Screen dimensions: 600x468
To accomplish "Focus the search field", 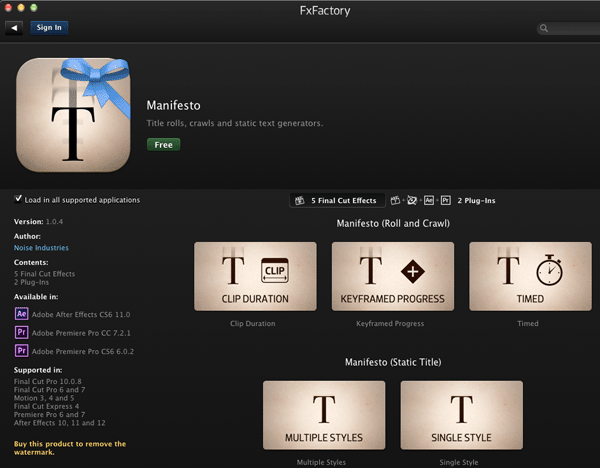I will click(570, 28).
